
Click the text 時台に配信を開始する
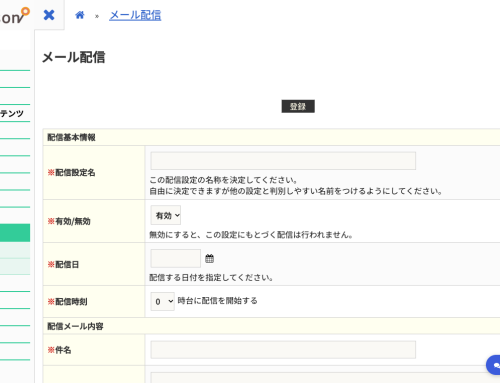(x=218, y=301)
